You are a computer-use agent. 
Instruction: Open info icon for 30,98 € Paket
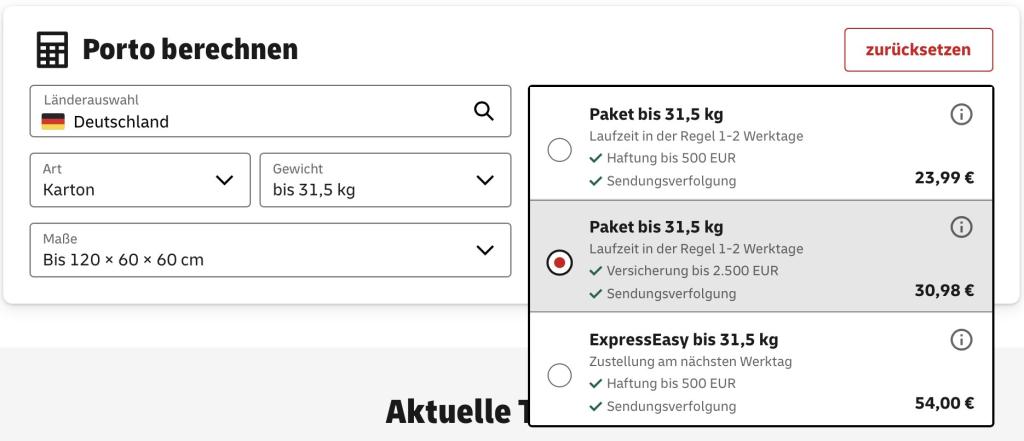[x=961, y=227]
